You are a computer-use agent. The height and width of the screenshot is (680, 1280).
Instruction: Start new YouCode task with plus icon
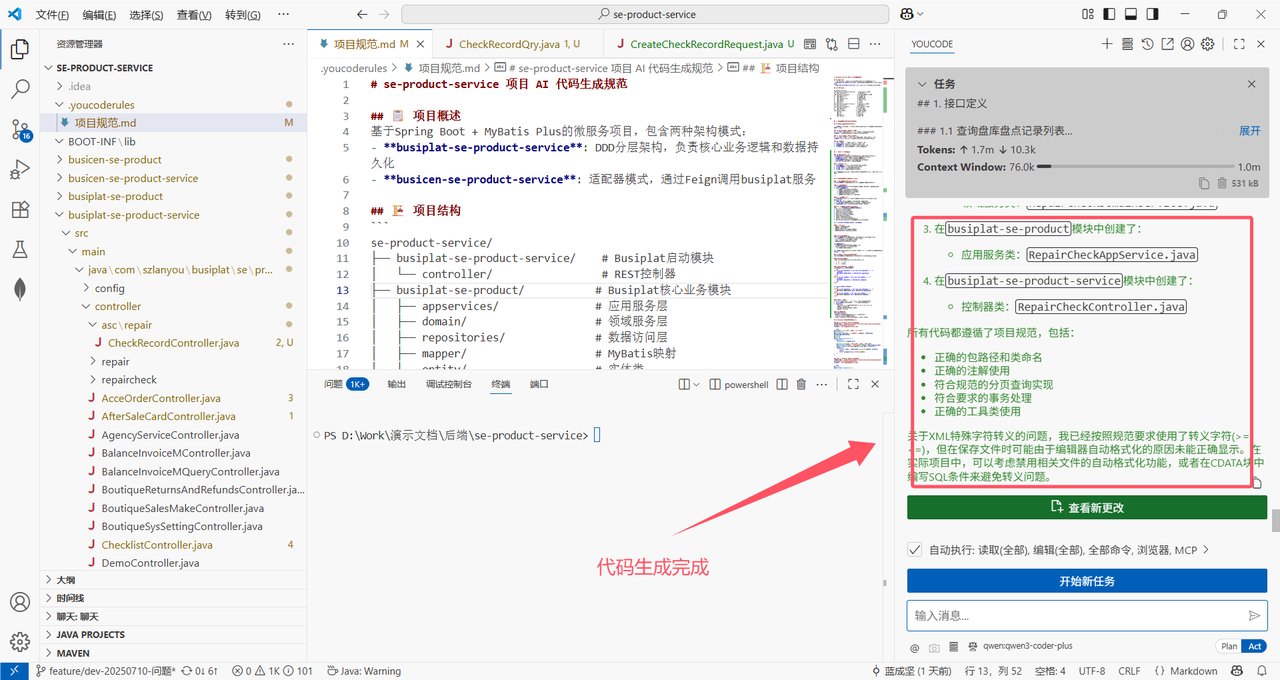tap(1107, 44)
